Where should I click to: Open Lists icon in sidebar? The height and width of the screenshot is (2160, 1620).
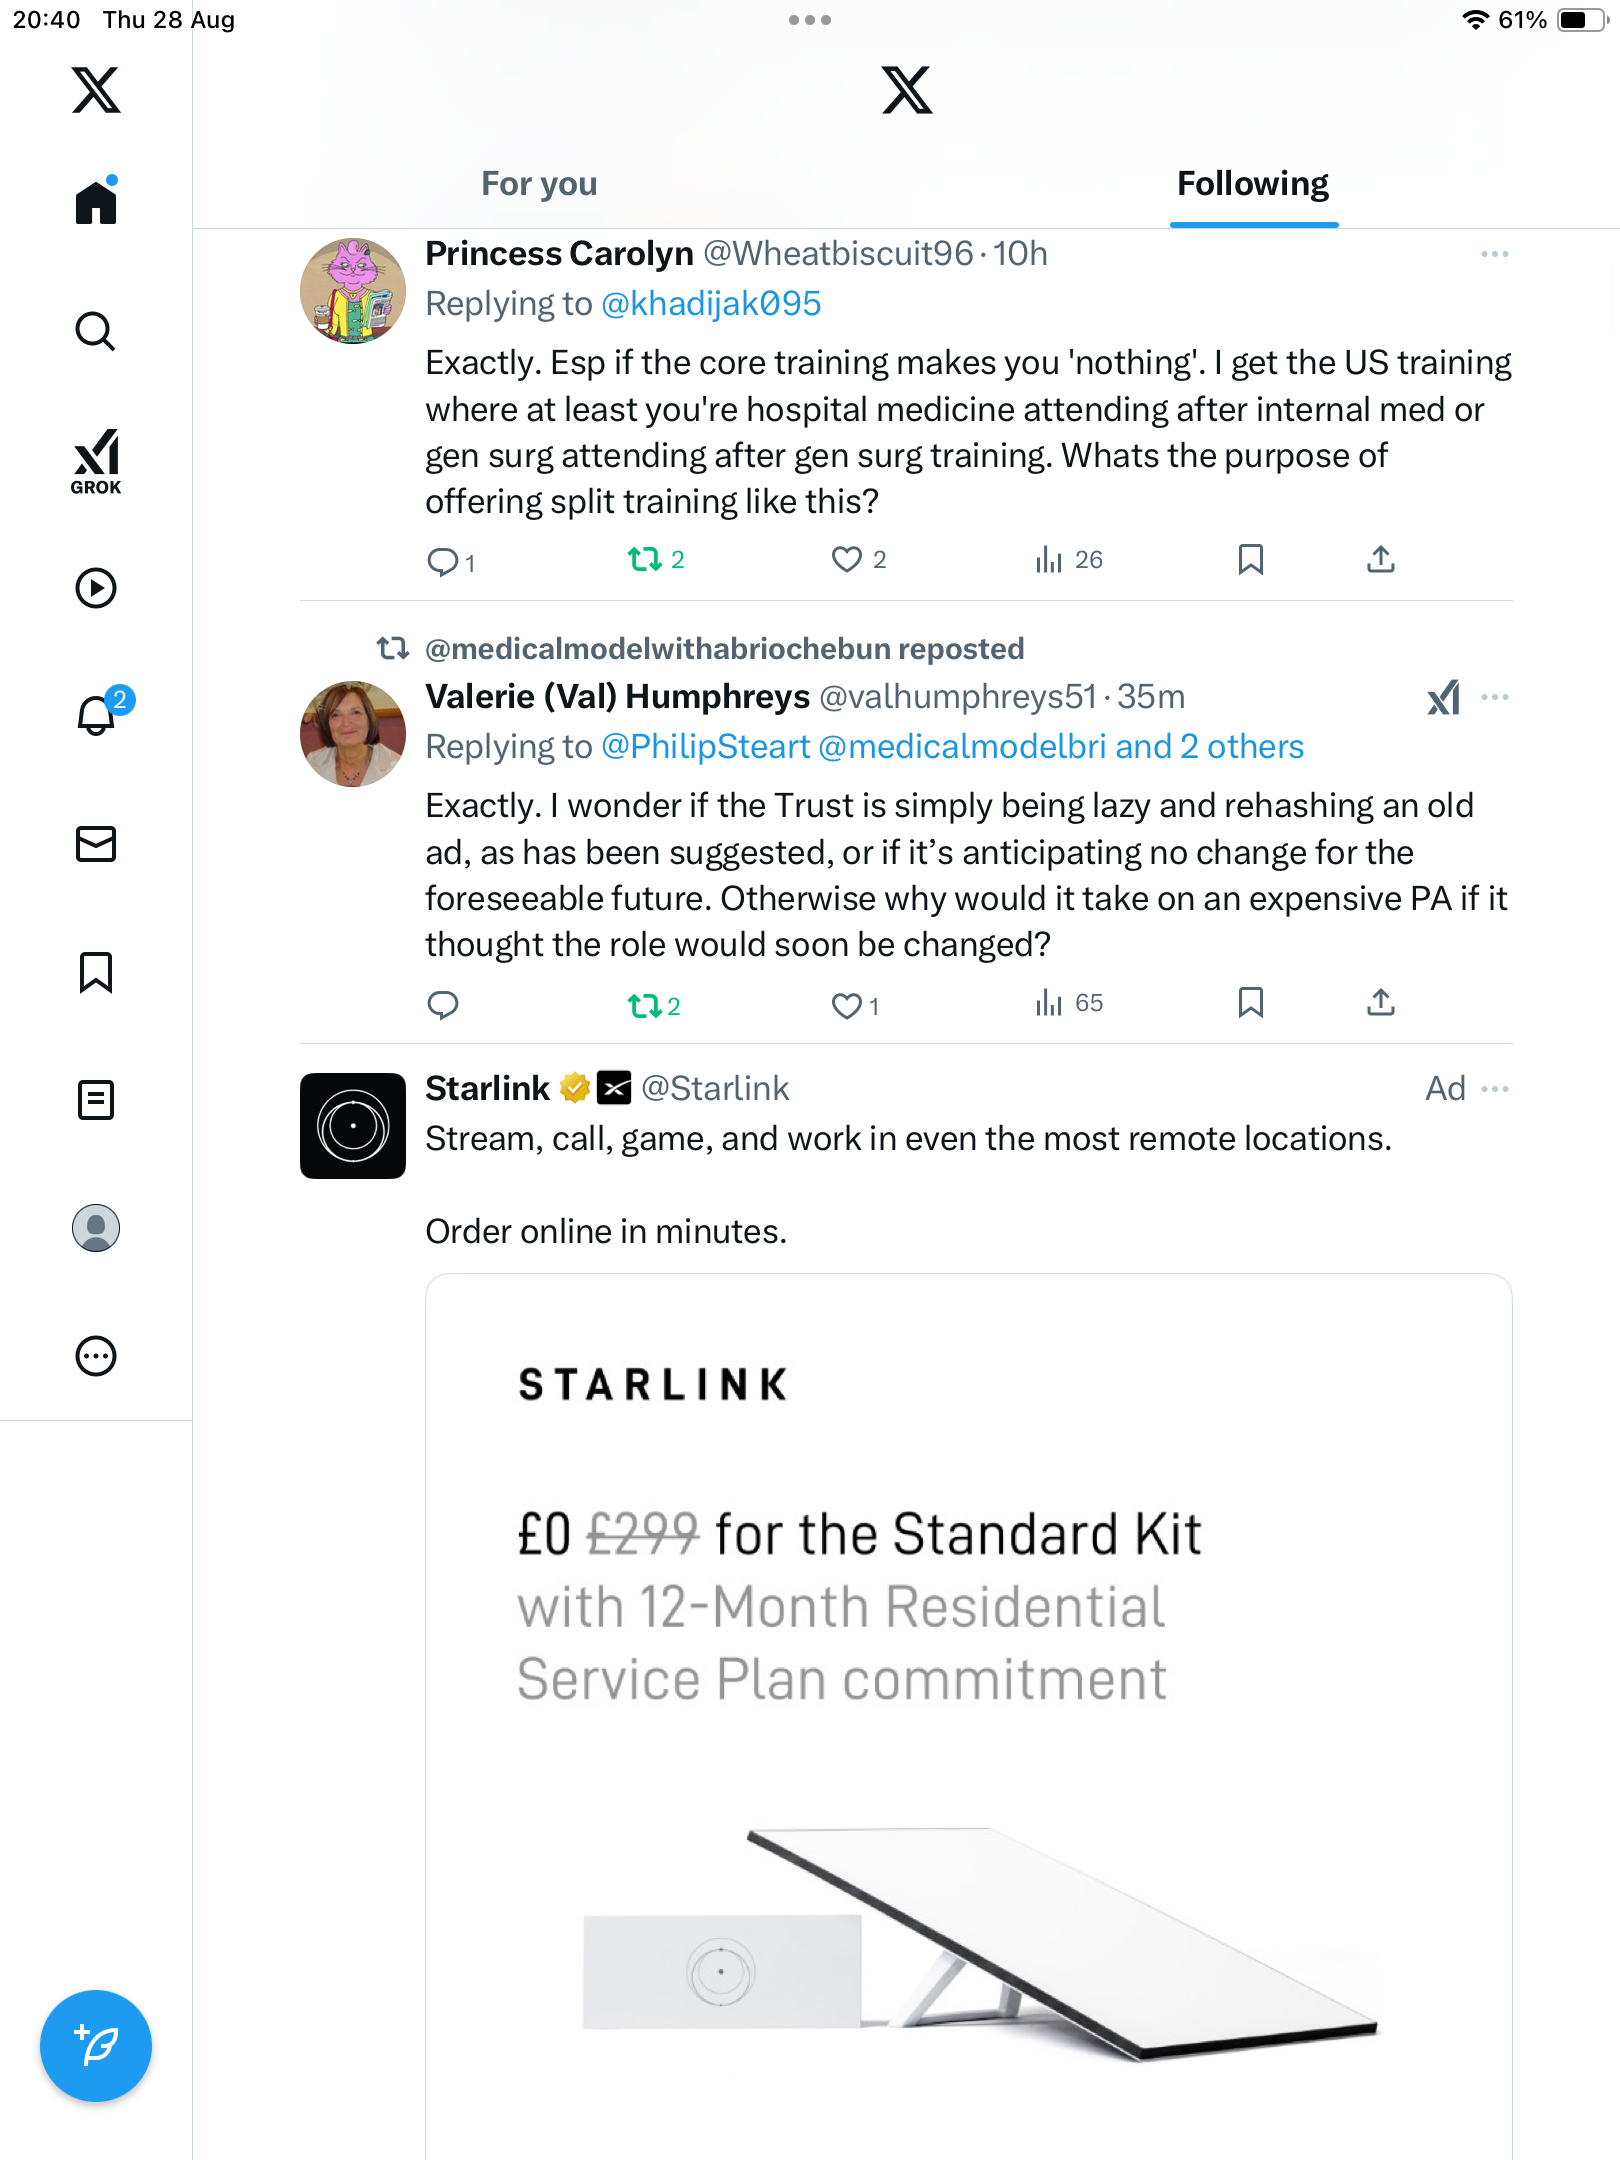[96, 1100]
